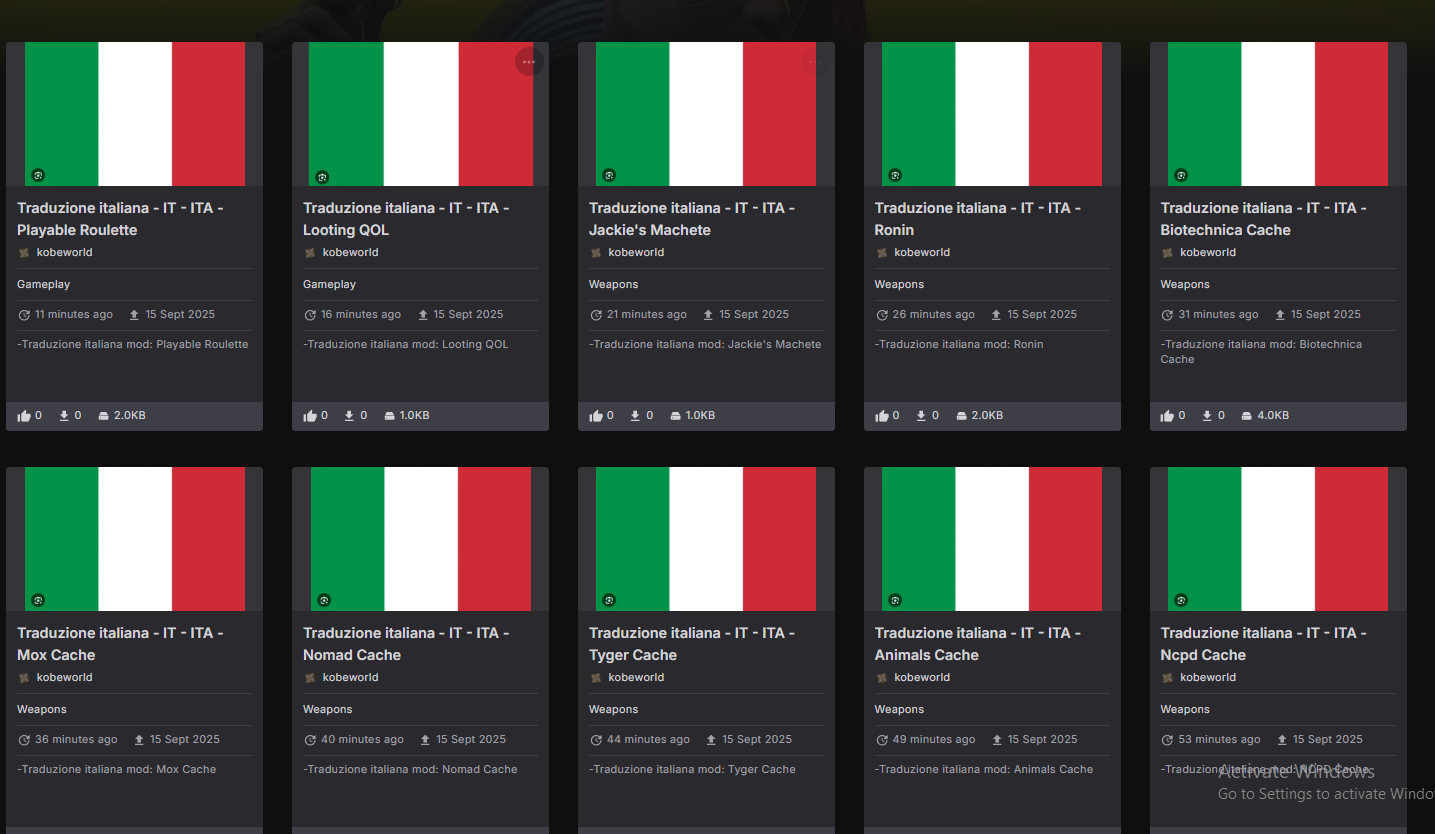The height and width of the screenshot is (834, 1435).
Task: Click the small badge icon on Ncpd Cache thumbnail
Action: 1181,600
